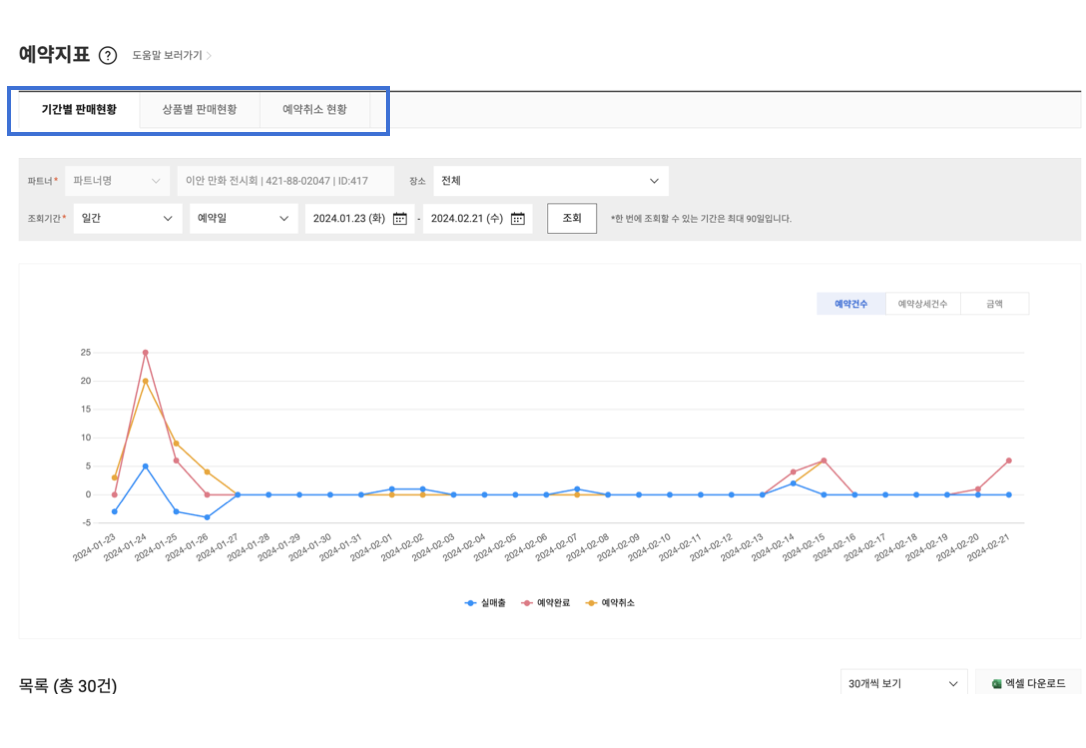Show 금액 chart view
The width and height of the screenshot is (1086, 748).
994,304
